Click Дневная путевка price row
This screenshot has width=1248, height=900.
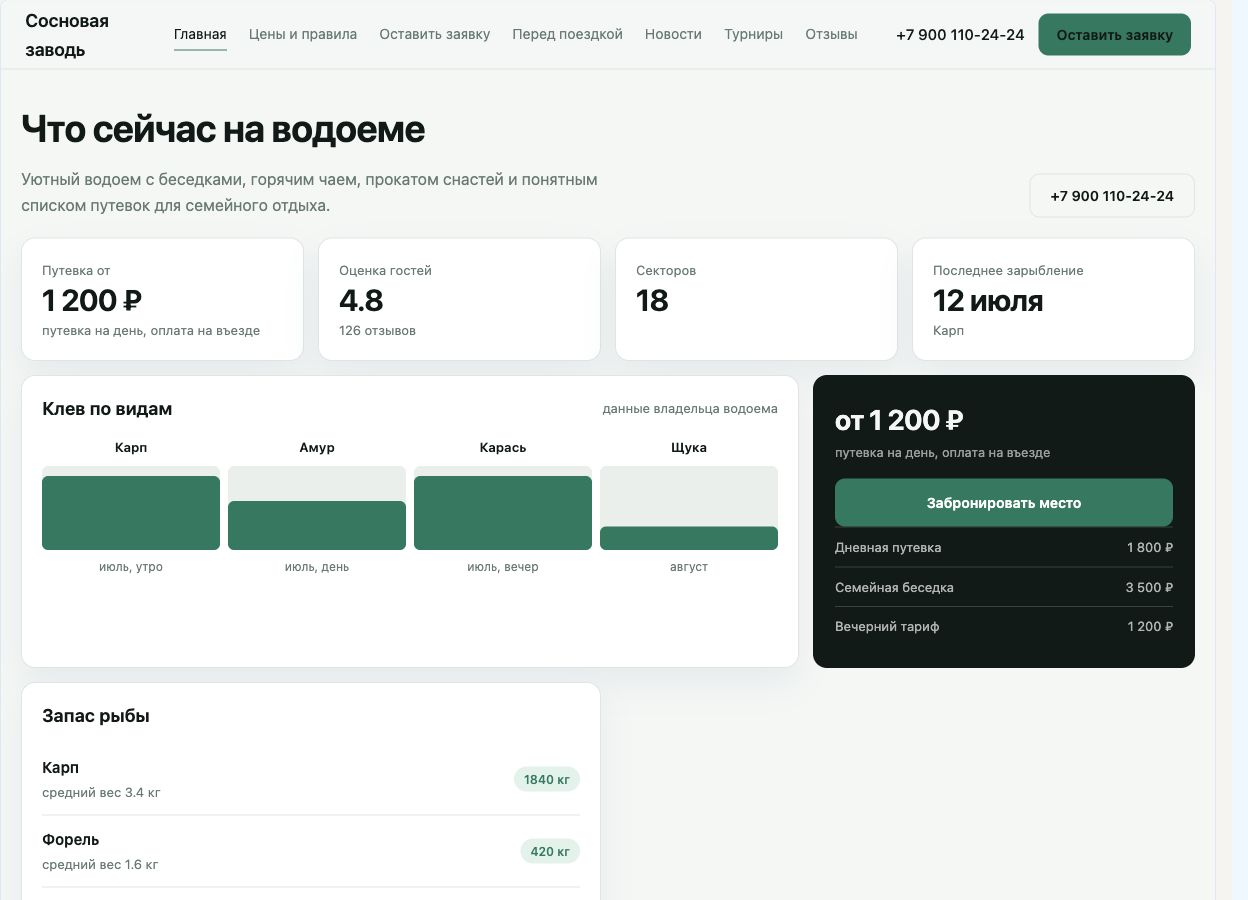coord(1004,547)
